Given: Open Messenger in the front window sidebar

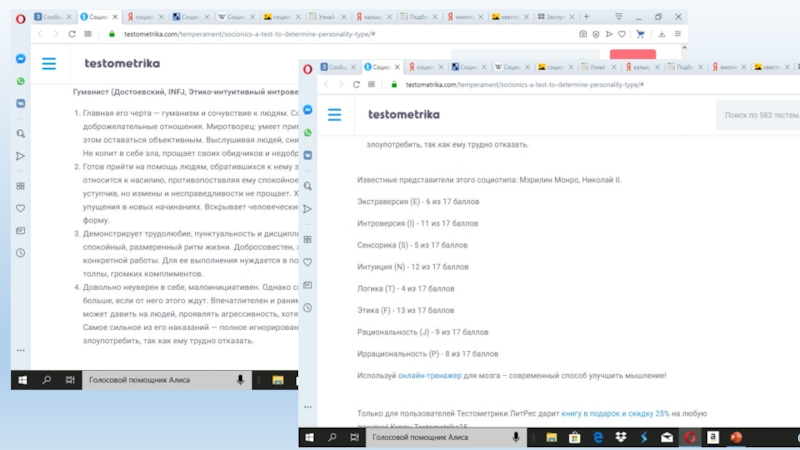Looking at the screenshot, I should pos(308,110).
